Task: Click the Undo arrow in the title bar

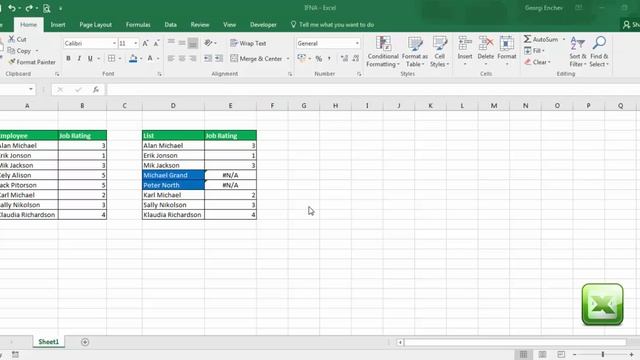Action: (x=12, y=8)
